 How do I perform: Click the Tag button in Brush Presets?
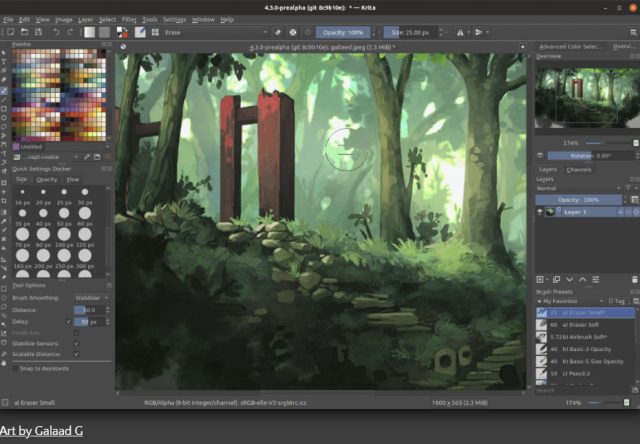(616, 301)
